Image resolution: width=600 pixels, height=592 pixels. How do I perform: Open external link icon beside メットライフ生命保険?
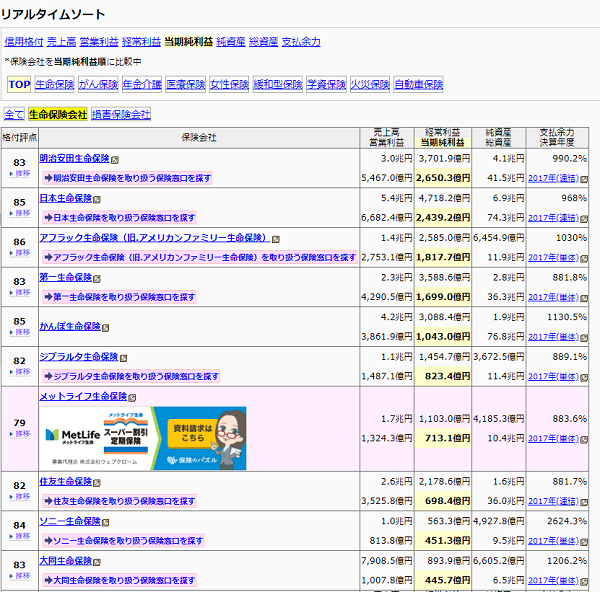[x=132, y=398]
